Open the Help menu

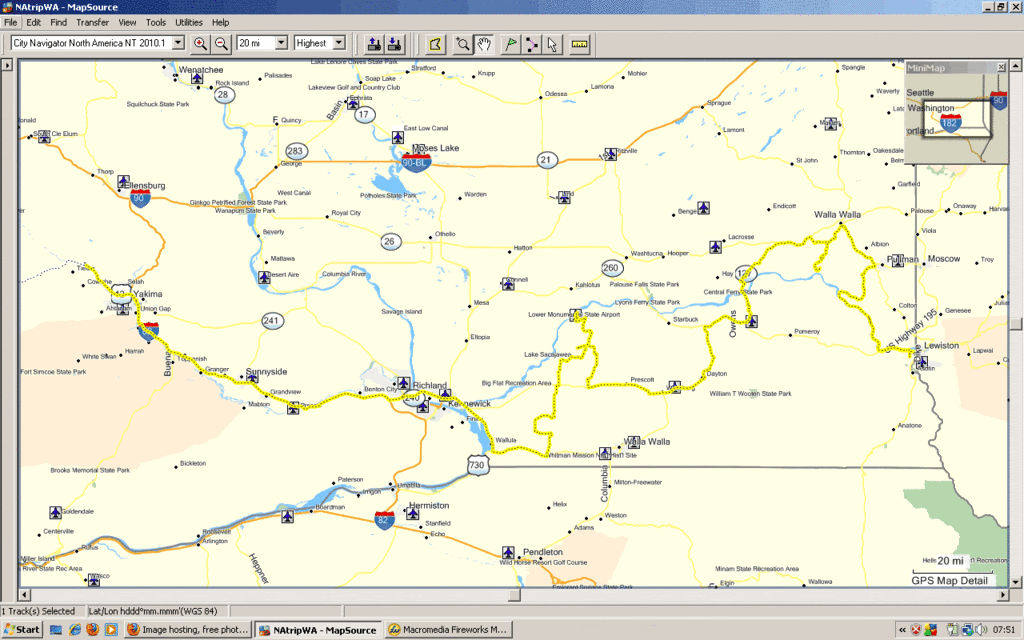(220, 22)
